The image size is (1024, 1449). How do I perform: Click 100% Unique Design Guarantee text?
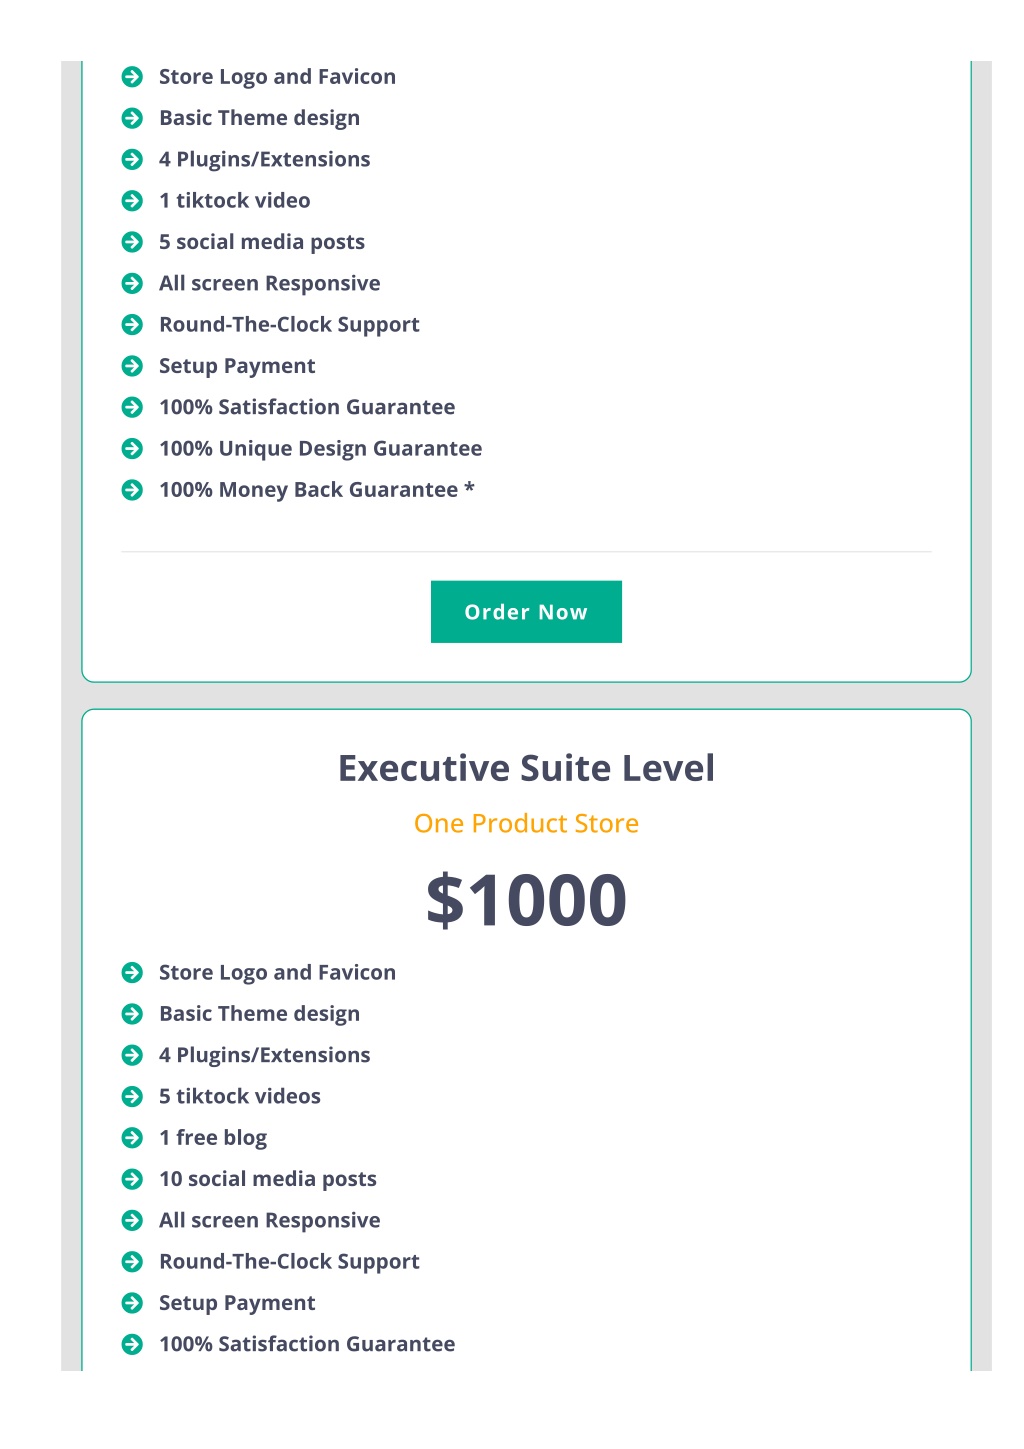pos(320,449)
